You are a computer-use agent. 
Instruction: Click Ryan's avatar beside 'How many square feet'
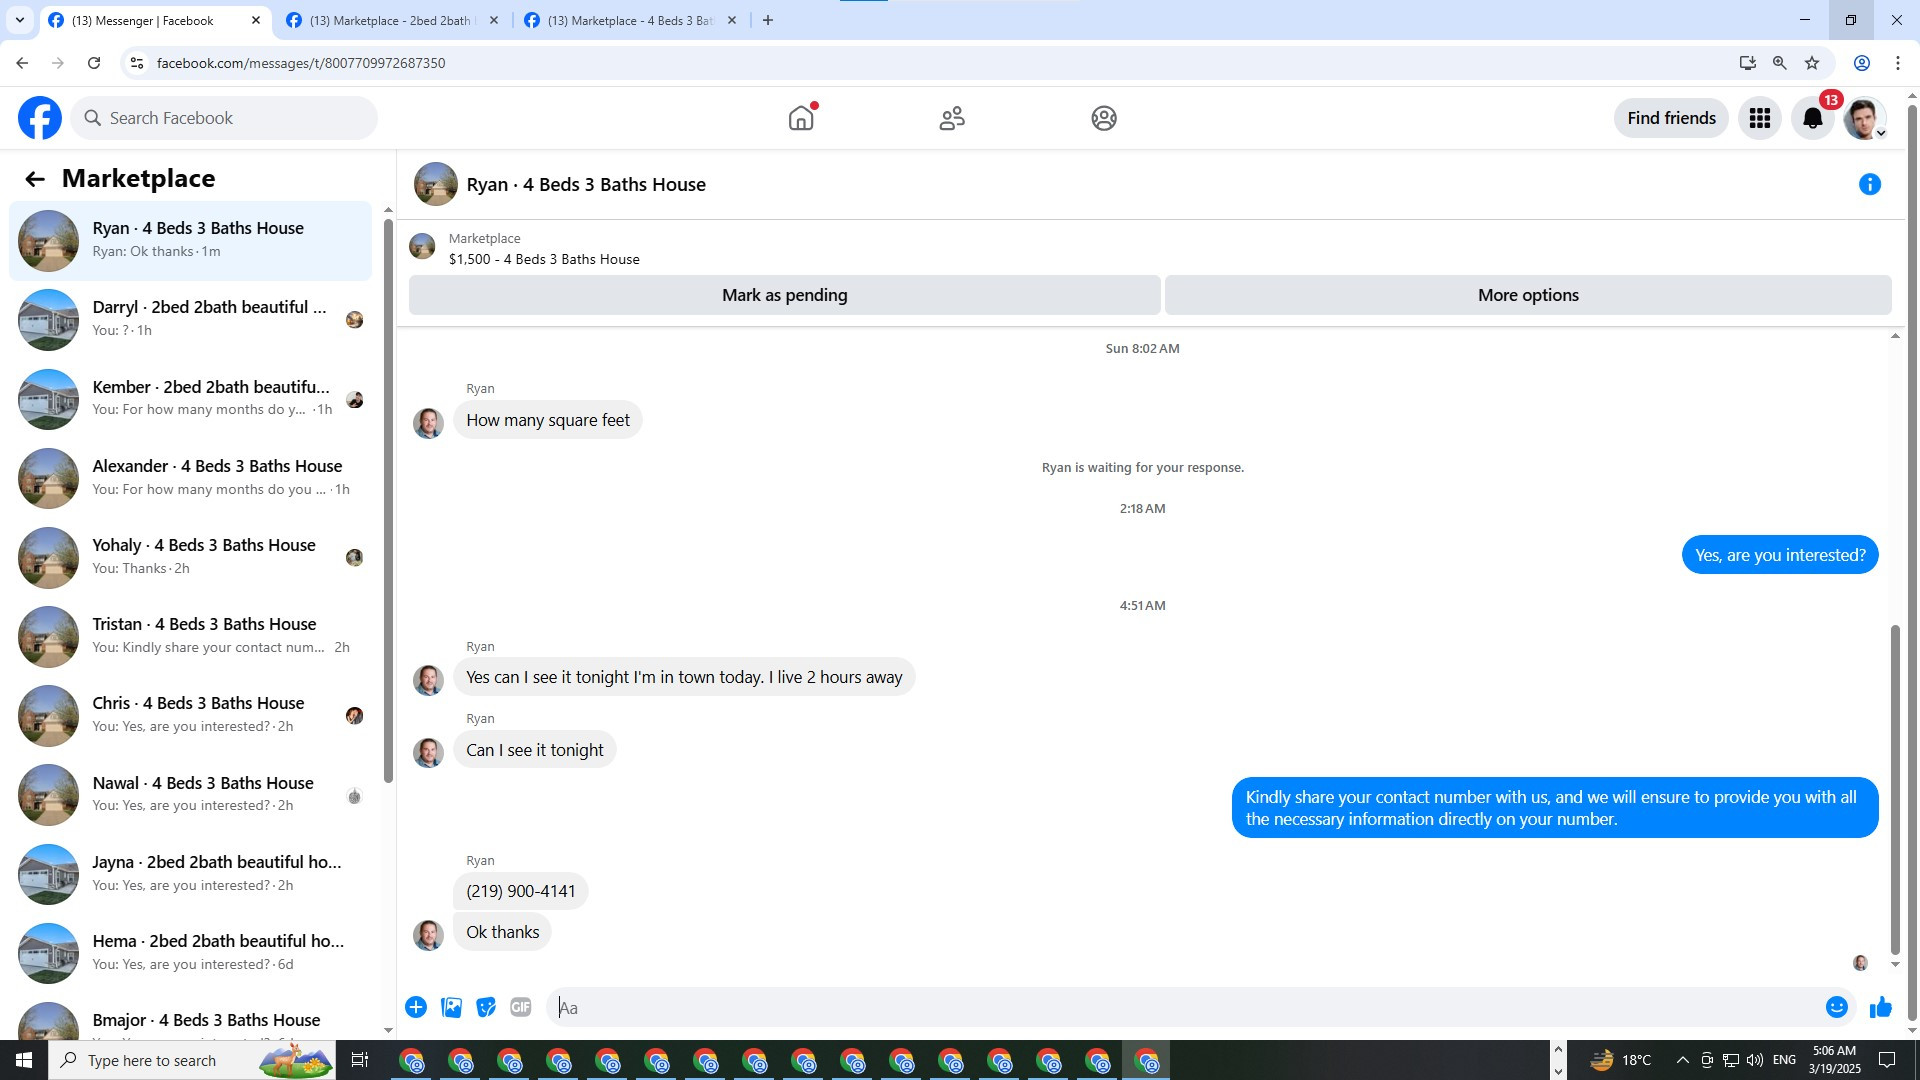pos(428,422)
